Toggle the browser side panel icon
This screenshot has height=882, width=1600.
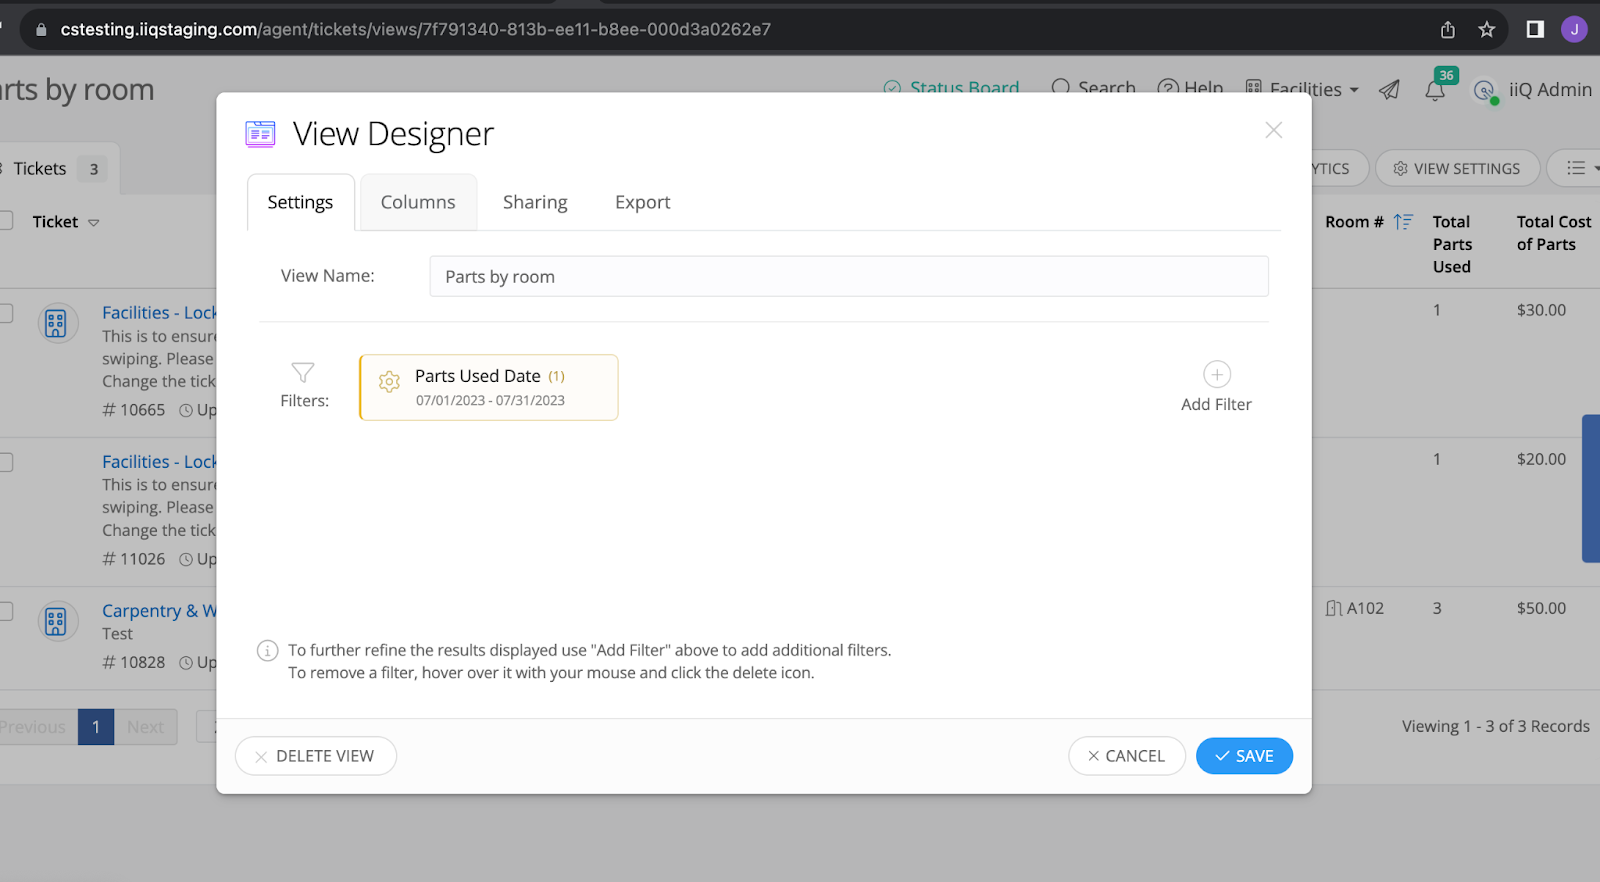coord(1535,29)
